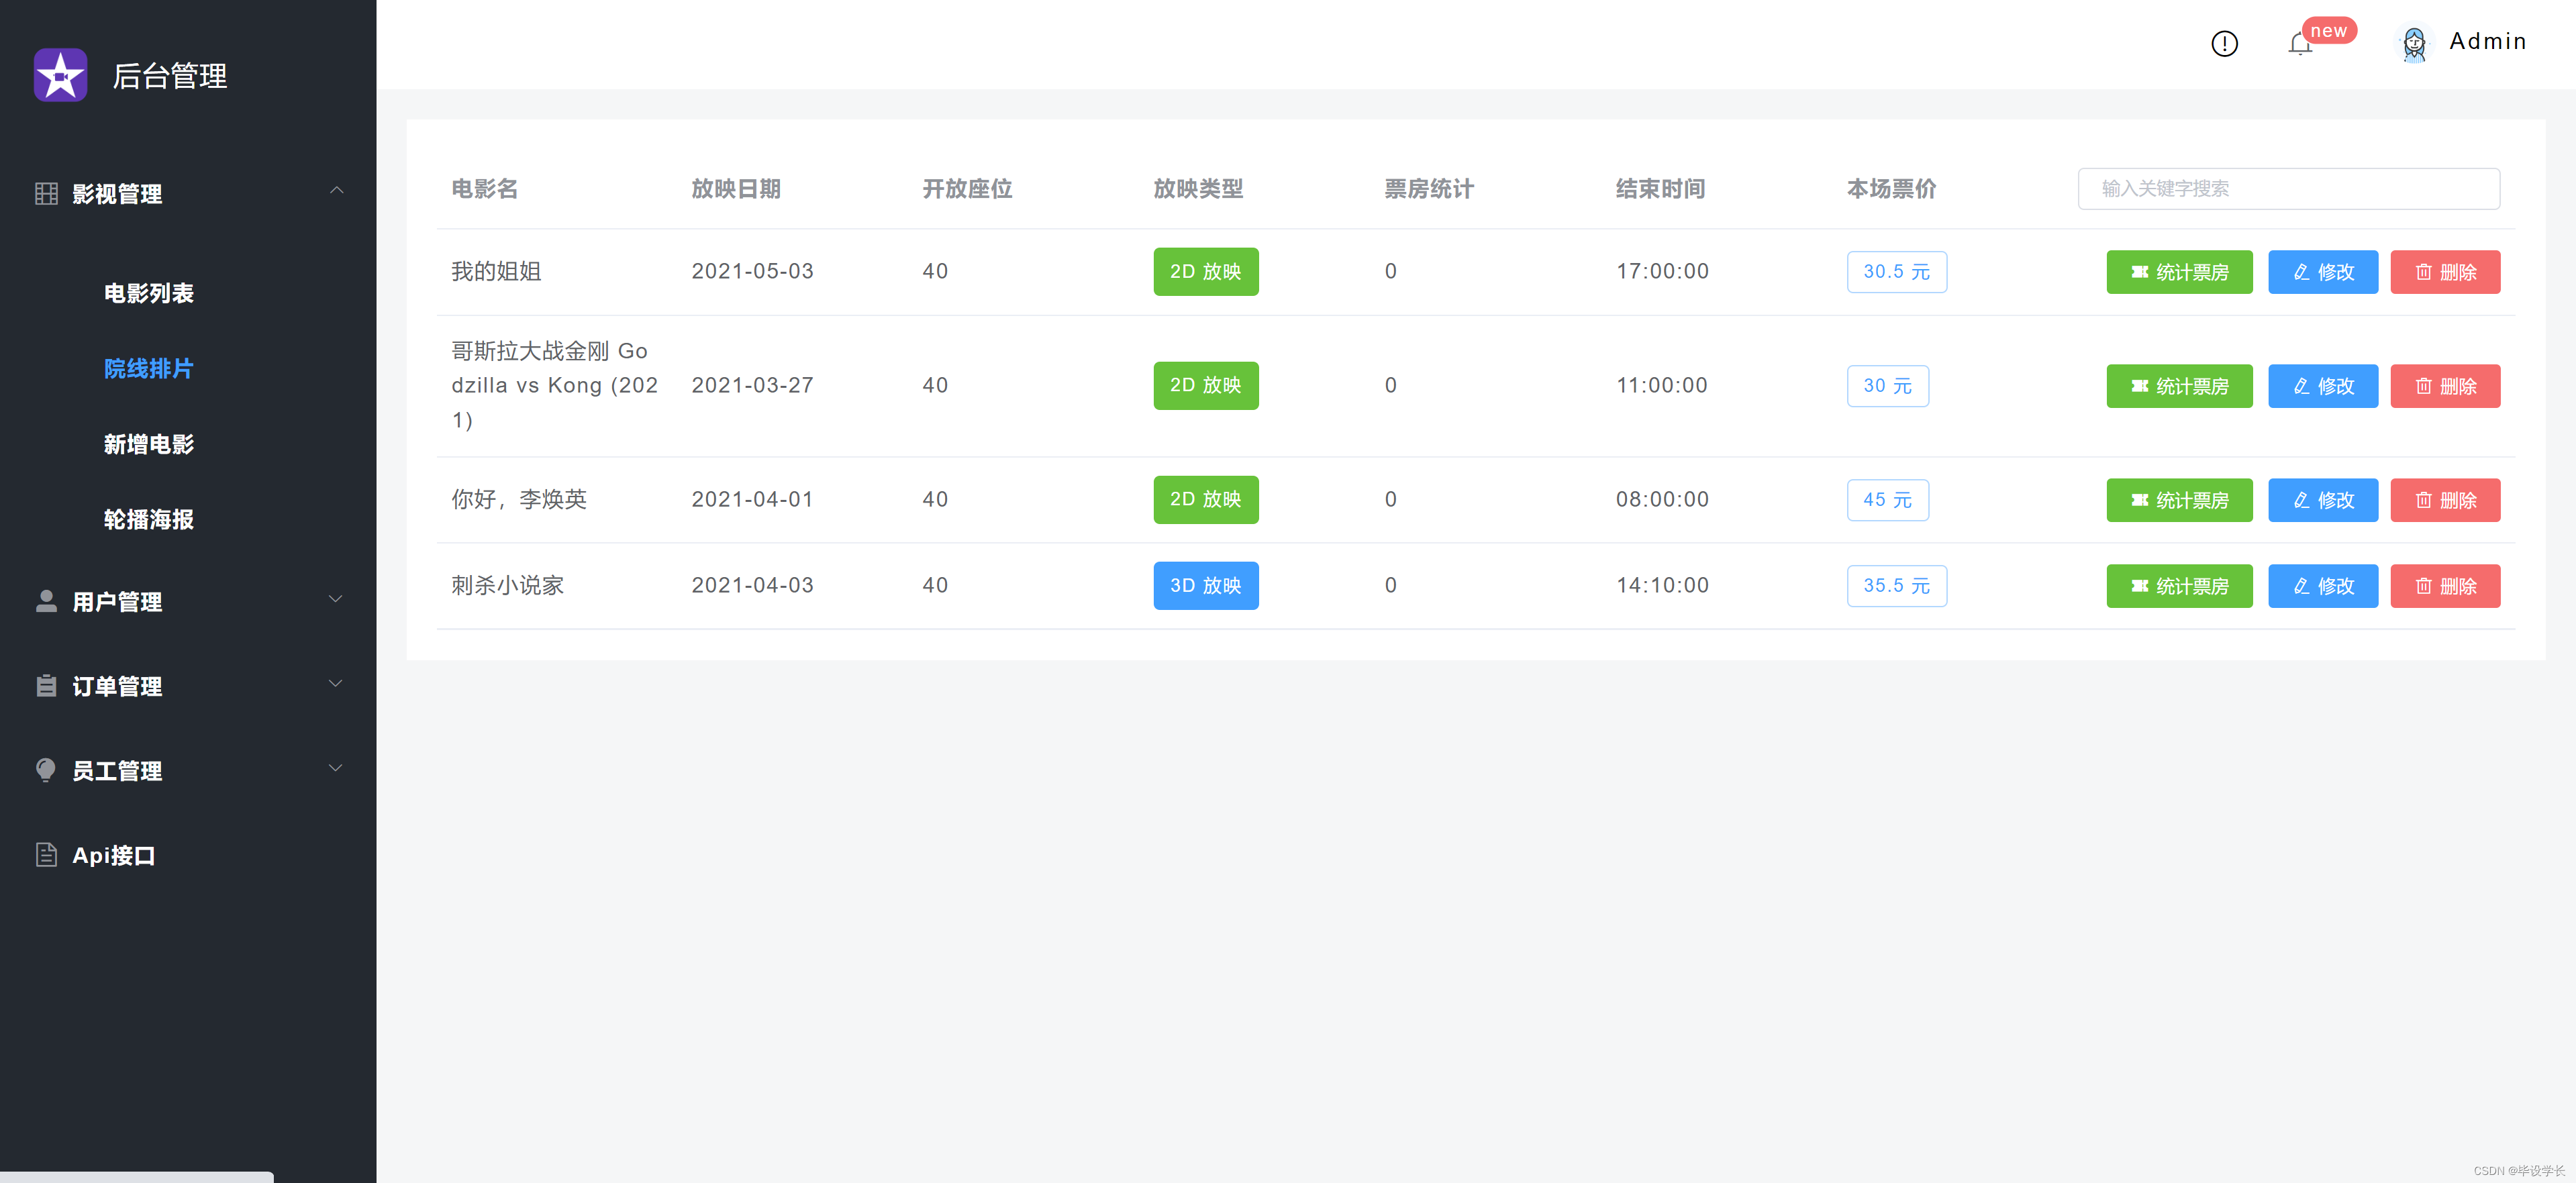
Task: Expand the 员工管理 submenu chevron
Action: click(x=336, y=768)
